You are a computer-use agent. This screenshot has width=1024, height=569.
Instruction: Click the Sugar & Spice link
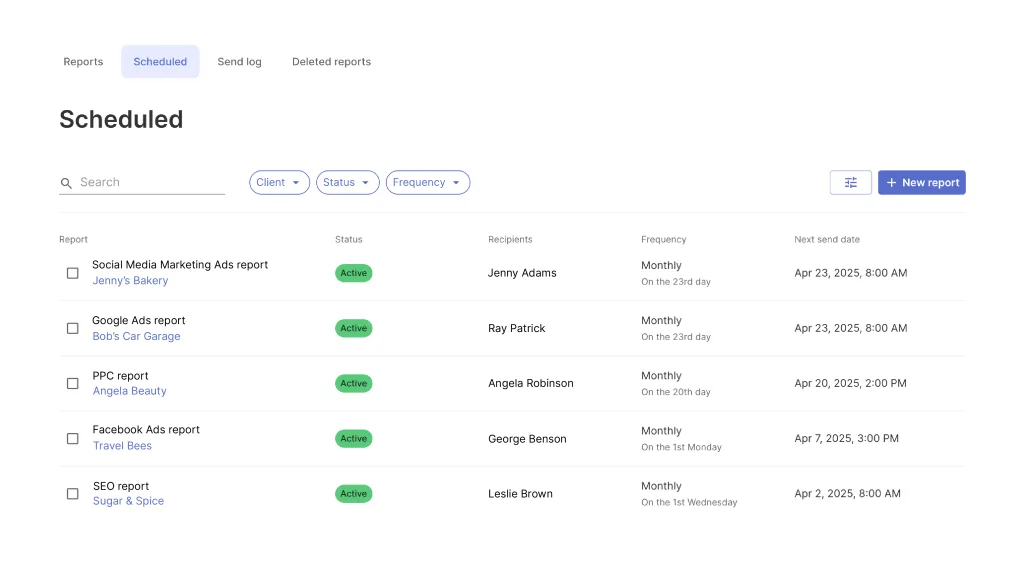tap(128, 501)
